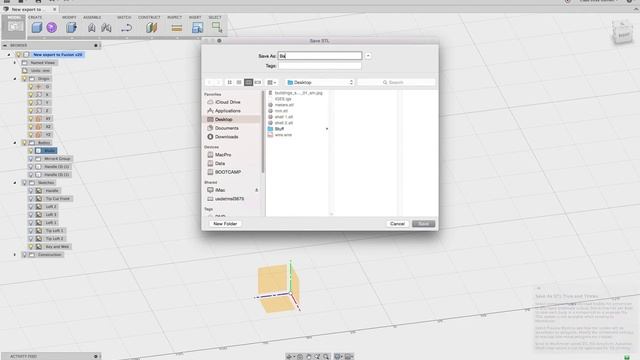Click the pan hand icon in navigation bar

tap(309, 356)
